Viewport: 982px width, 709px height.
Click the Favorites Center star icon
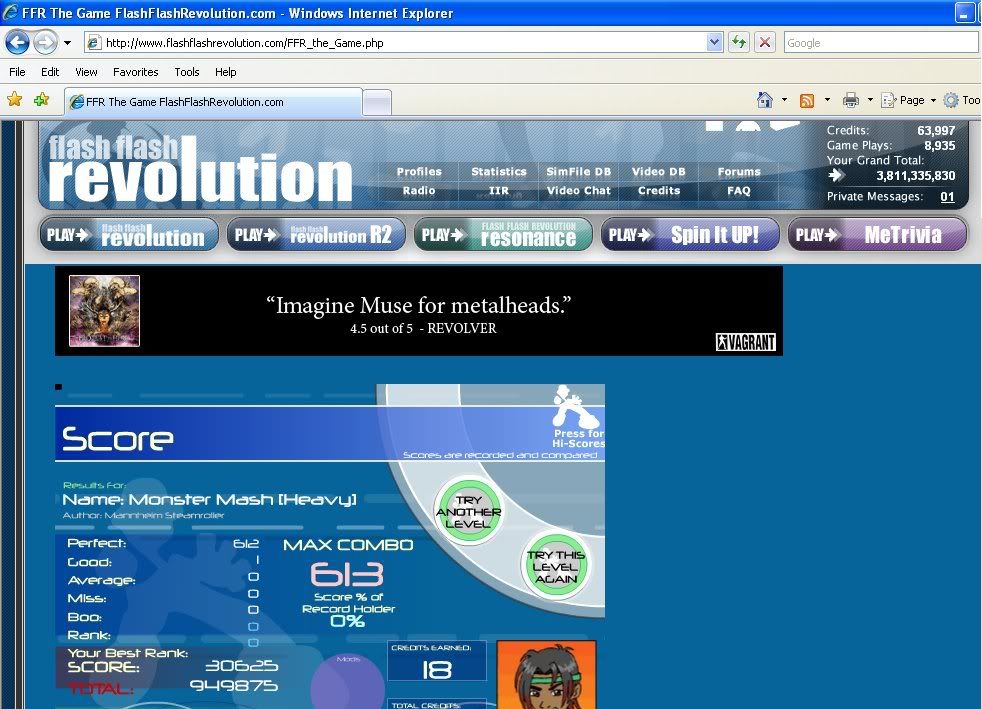click(x=15, y=100)
